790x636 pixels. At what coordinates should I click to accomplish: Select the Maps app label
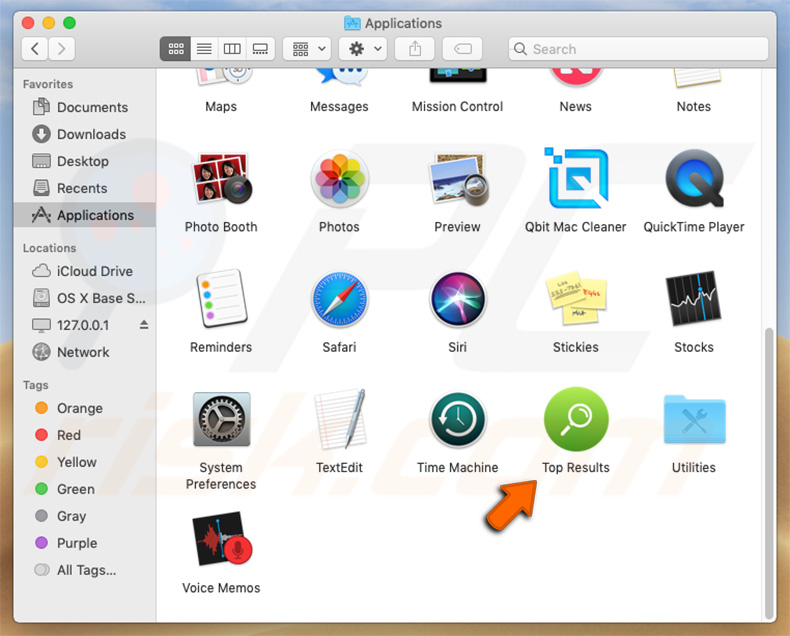pos(221,107)
